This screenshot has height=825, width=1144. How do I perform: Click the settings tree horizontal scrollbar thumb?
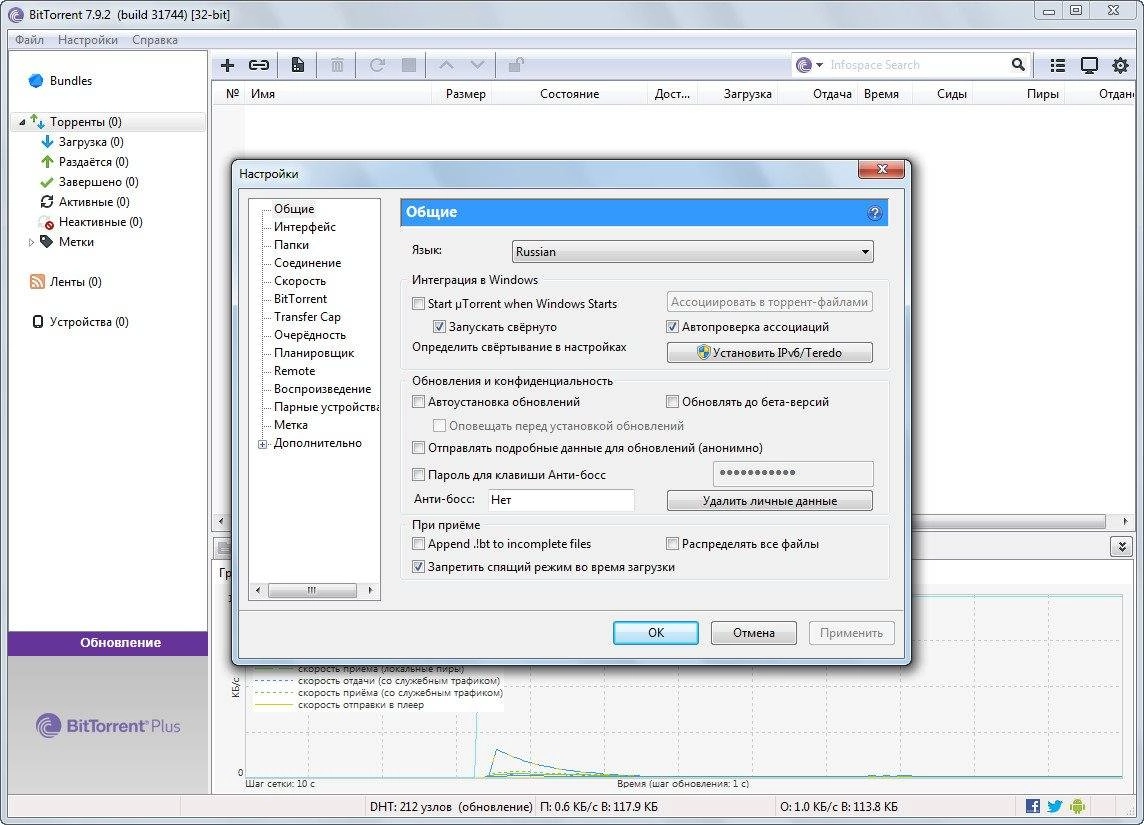click(x=312, y=590)
